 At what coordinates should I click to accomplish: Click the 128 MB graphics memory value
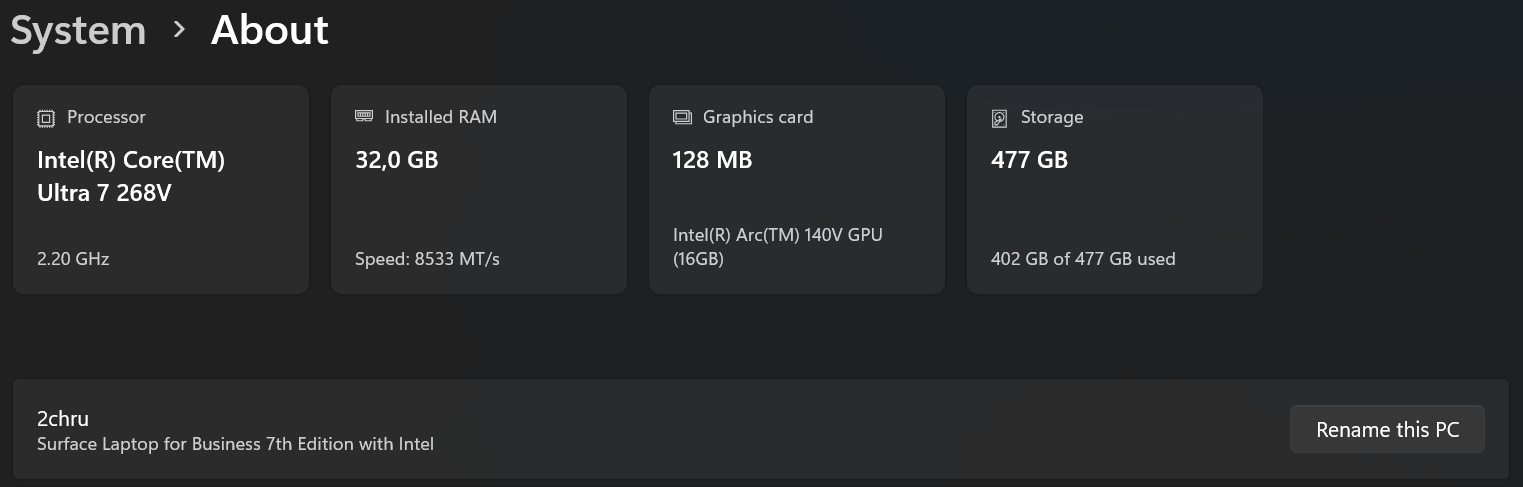(712, 160)
